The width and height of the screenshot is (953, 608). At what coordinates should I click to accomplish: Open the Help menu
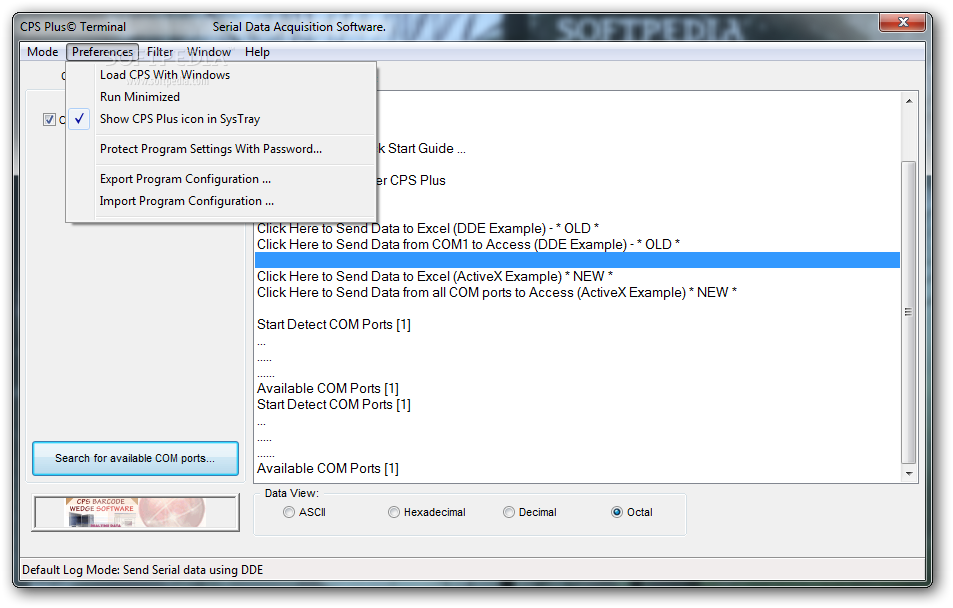[257, 52]
